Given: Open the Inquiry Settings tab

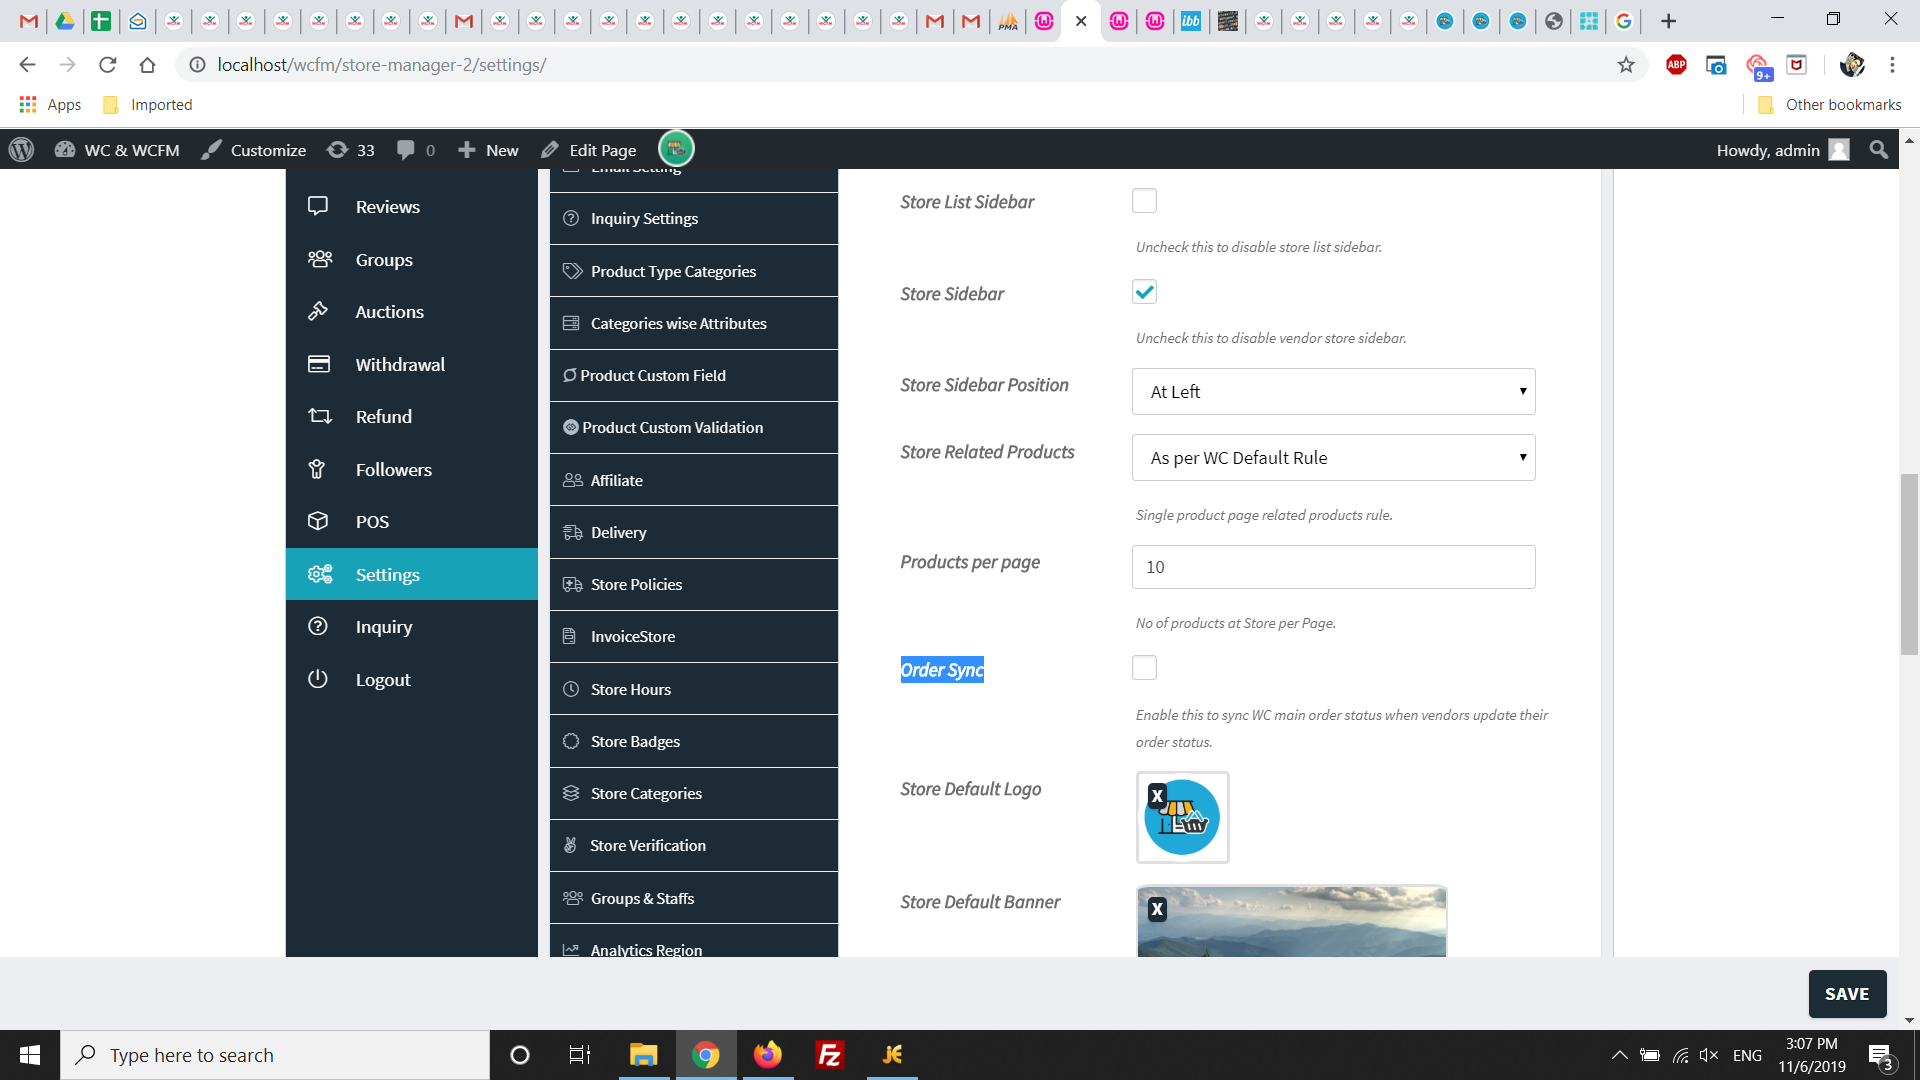Looking at the screenshot, I should click(x=694, y=218).
